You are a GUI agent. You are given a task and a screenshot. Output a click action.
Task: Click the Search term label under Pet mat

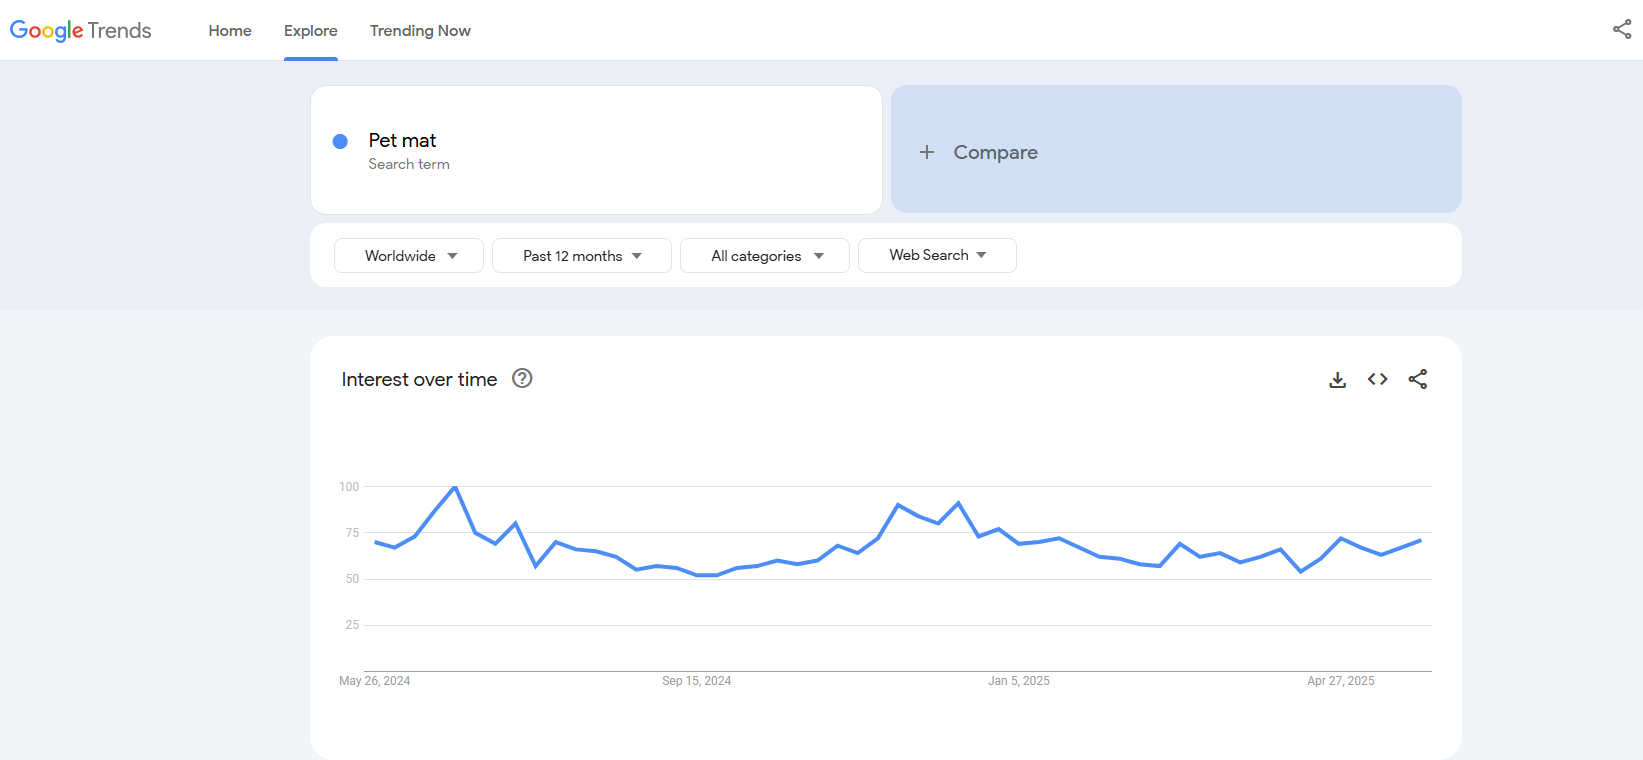click(x=409, y=164)
